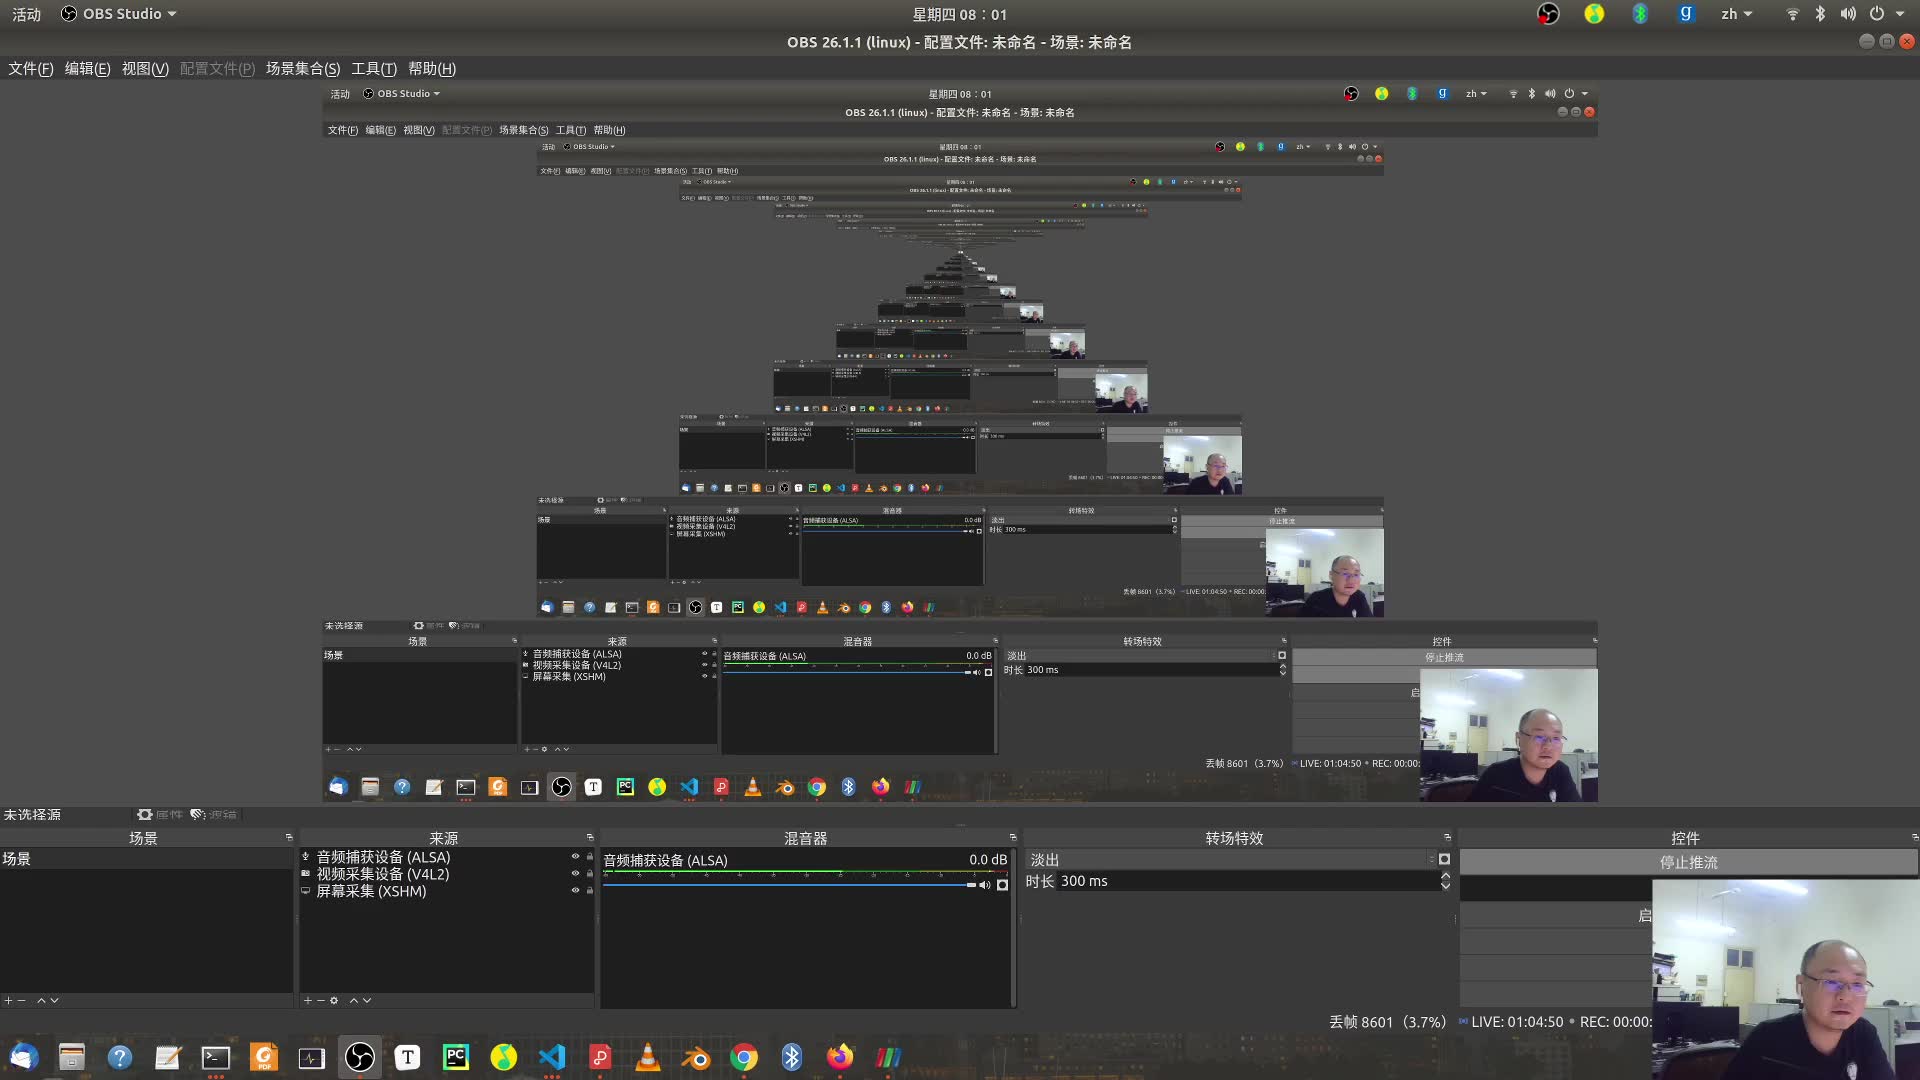
Task: Hide the 音频捕获设备 (ALSA) source via eye
Action: [575, 857]
